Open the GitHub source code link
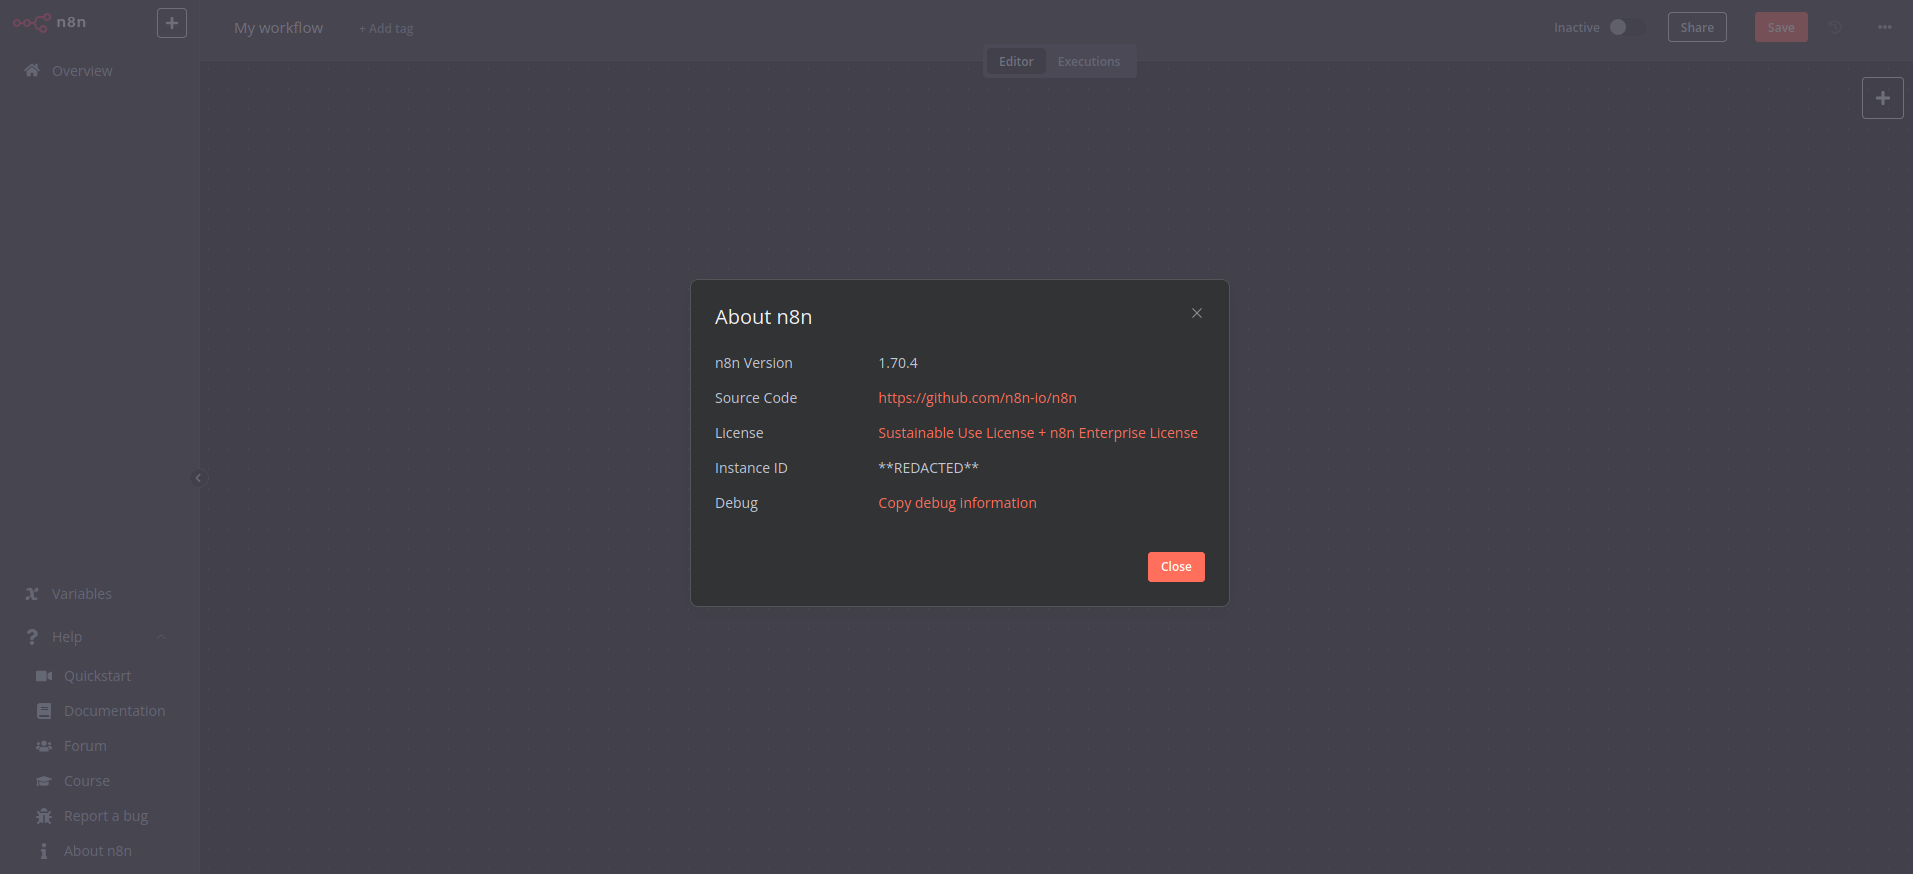This screenshot has height=874, width=1913. tap(977, 398)
